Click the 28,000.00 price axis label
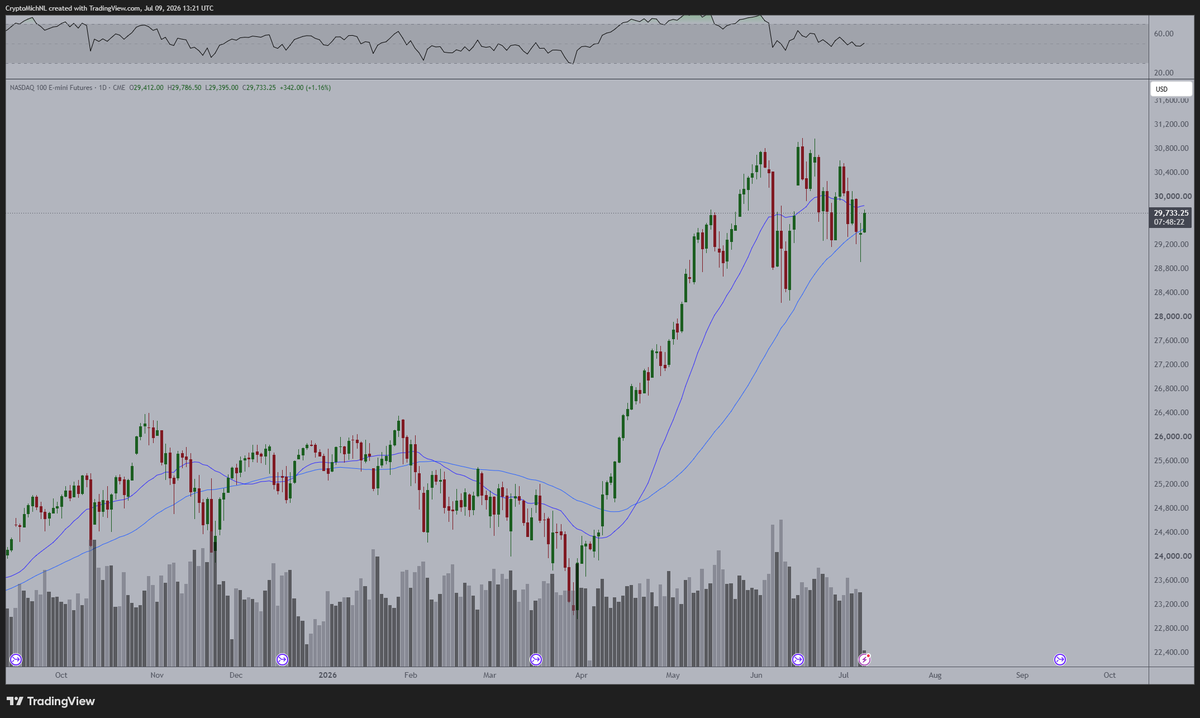 (1171, 317)
